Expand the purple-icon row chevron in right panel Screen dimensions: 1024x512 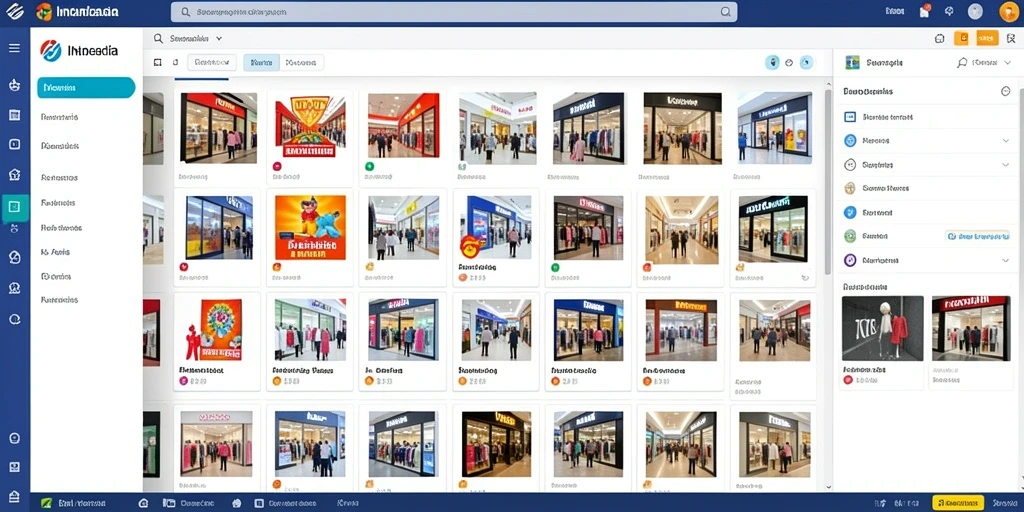[1006, 260]
